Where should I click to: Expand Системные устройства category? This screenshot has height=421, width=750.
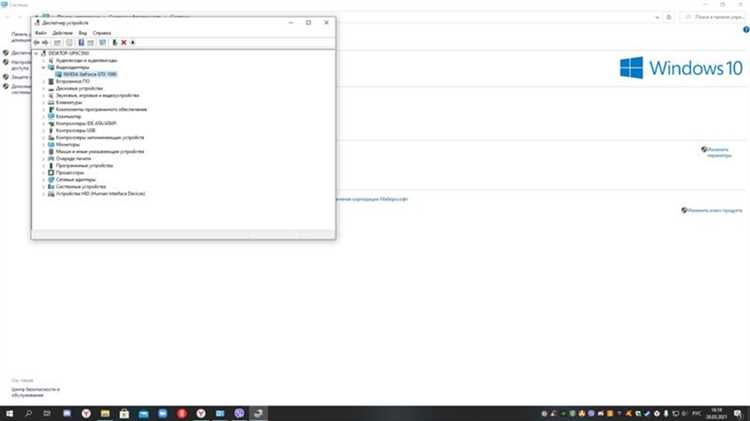pos(44,187)
